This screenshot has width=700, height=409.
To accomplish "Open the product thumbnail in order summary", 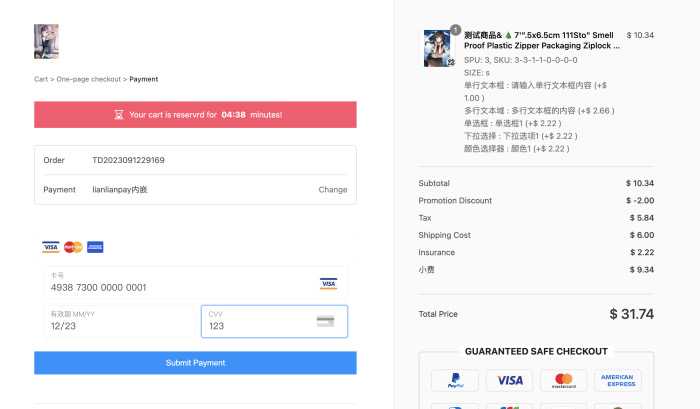I will pos(438,48).
